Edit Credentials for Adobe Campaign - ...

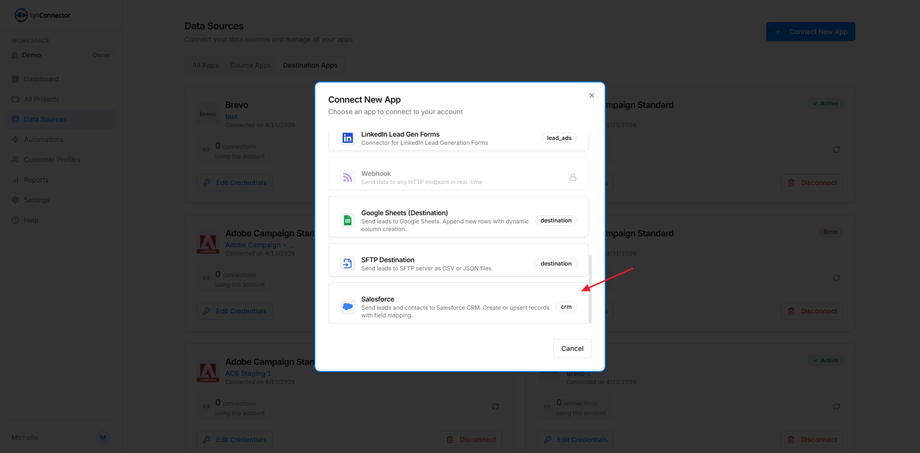(x=234, y=311)
